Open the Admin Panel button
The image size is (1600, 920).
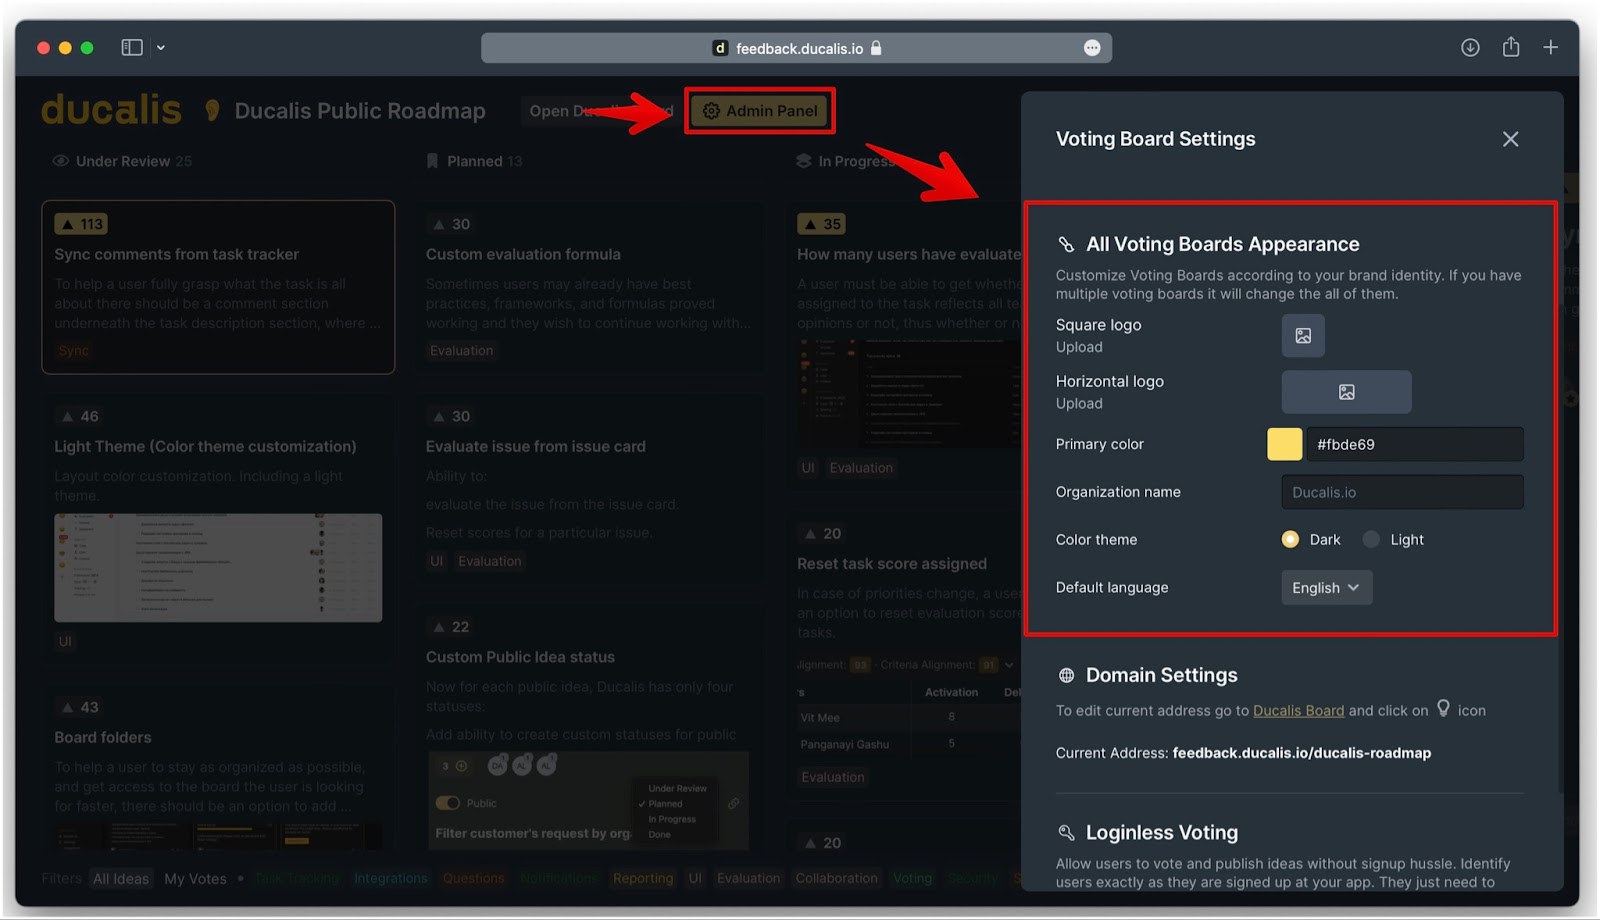(x=760, y=111)
